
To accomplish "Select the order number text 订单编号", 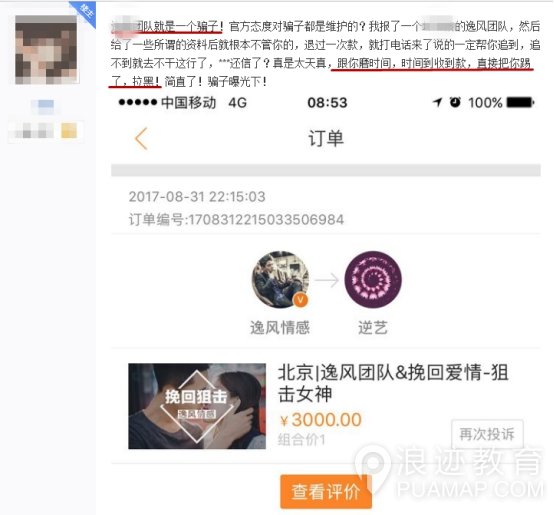I will coord(236,220).
